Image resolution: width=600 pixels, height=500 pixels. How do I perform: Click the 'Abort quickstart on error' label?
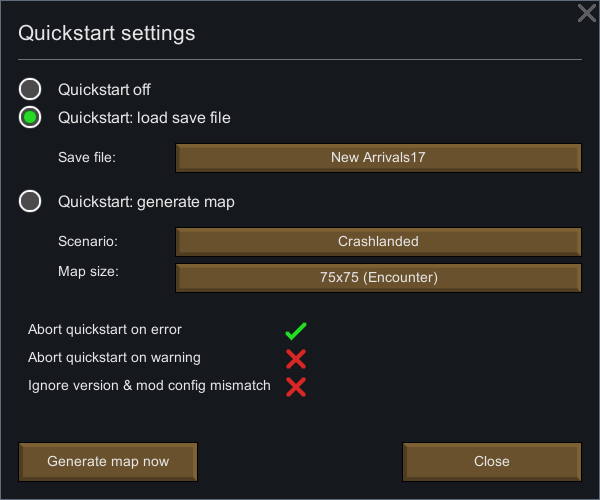105,329
